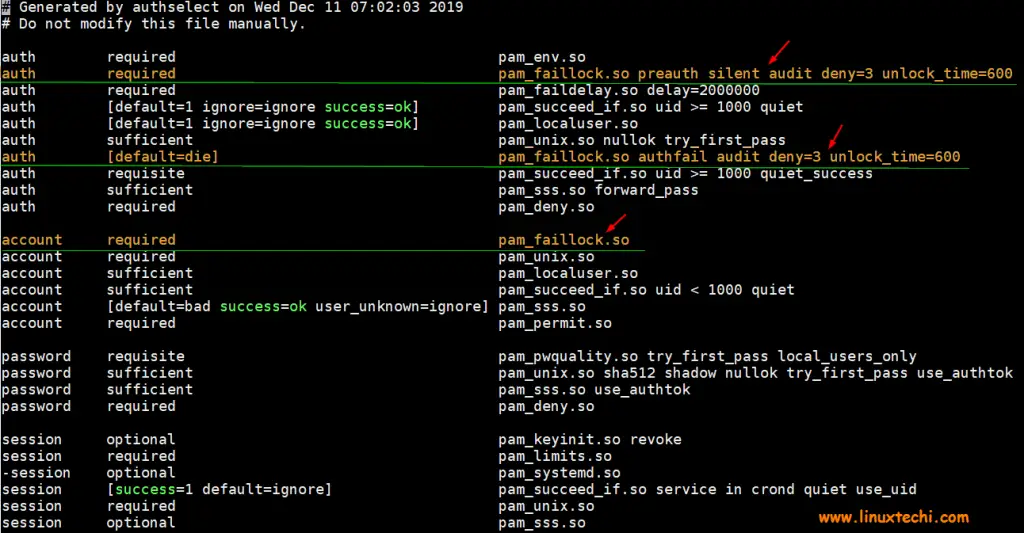The image size is (1024, 533).
Task: Click pam_deny.so in the password section
Action: point(546,407)
